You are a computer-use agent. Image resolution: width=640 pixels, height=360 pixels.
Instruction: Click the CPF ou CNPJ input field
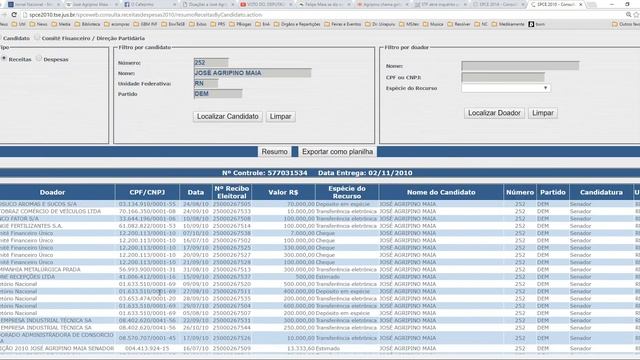pos(503,77)
